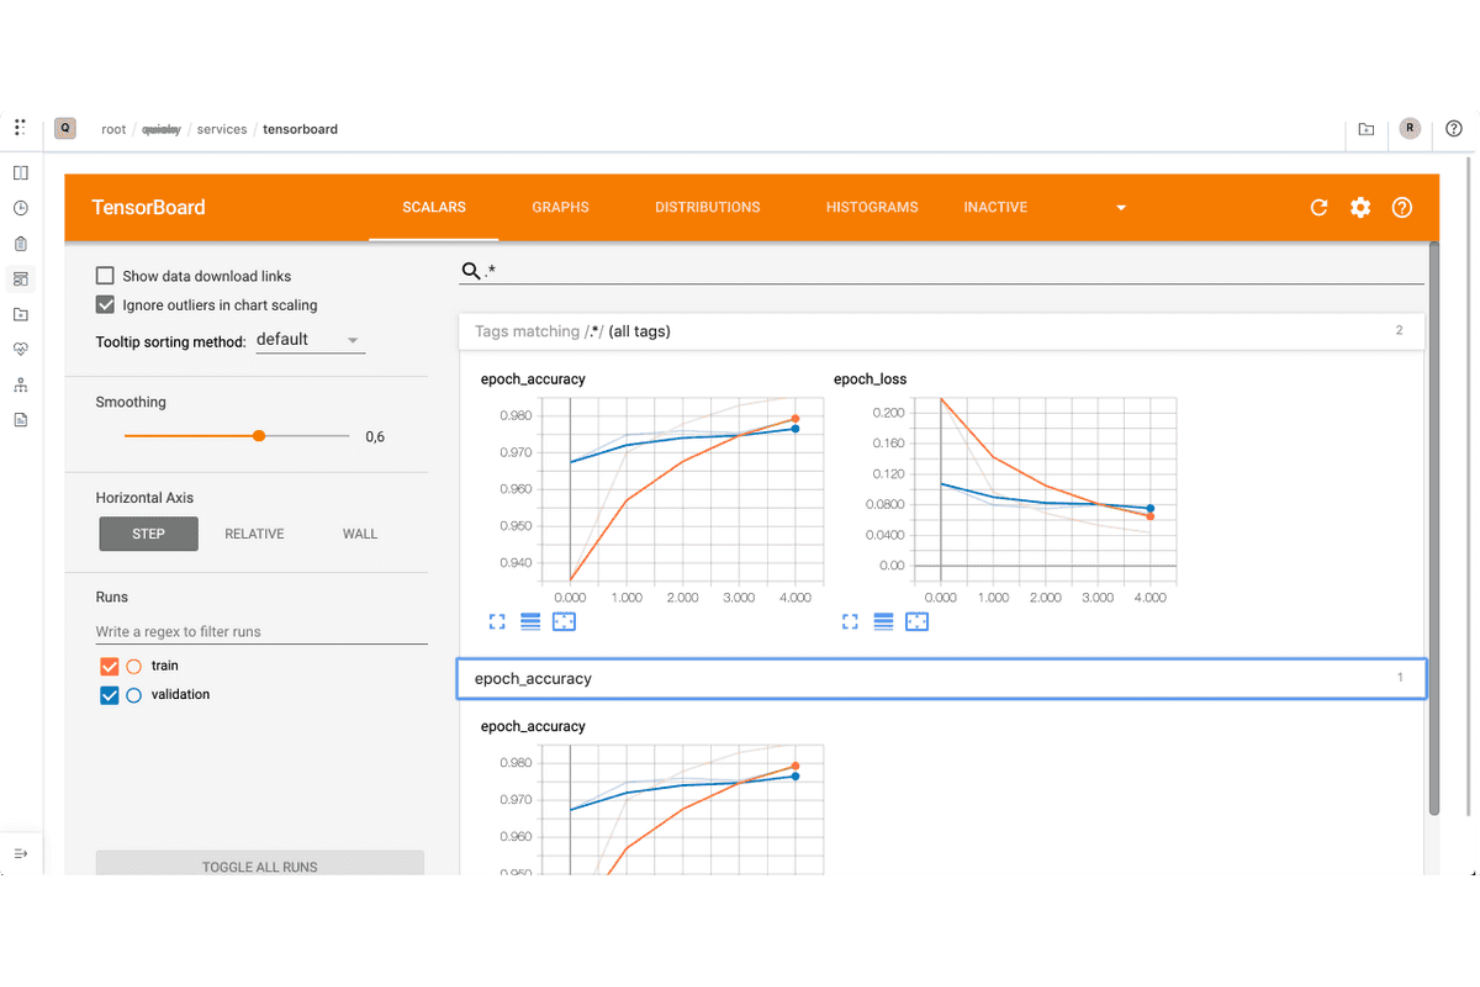Open the R user avatar menu
1480x987 pixels.
tap(1410, 128)
